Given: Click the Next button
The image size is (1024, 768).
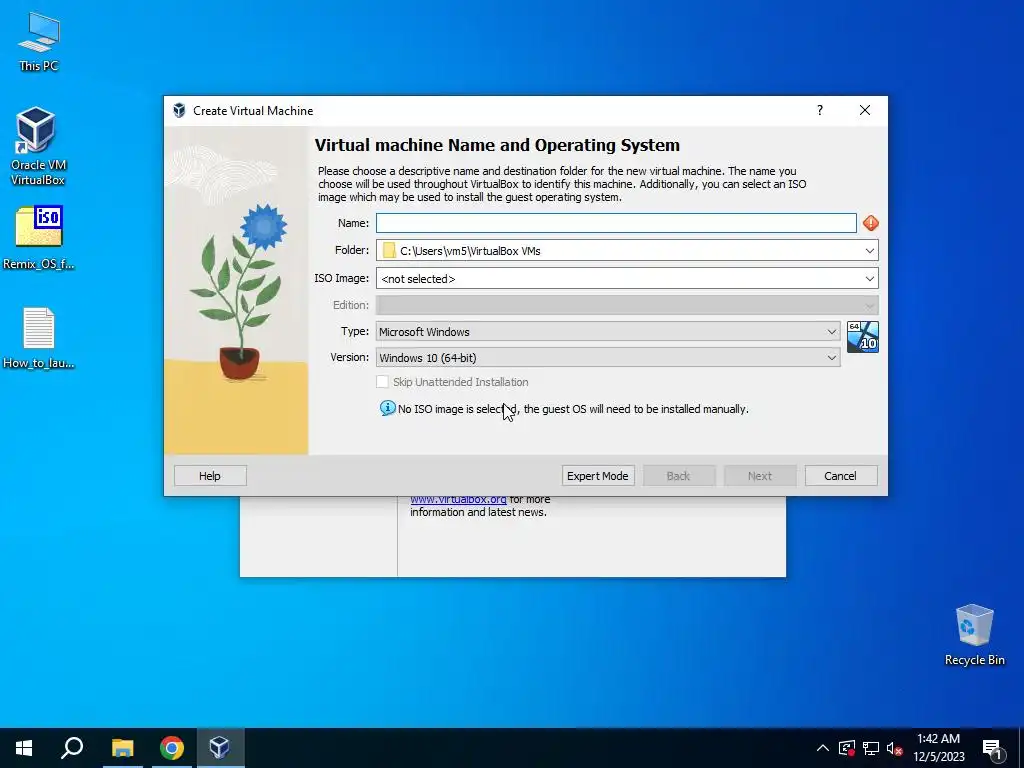Looking at the screenshot, I should [760, 476].
